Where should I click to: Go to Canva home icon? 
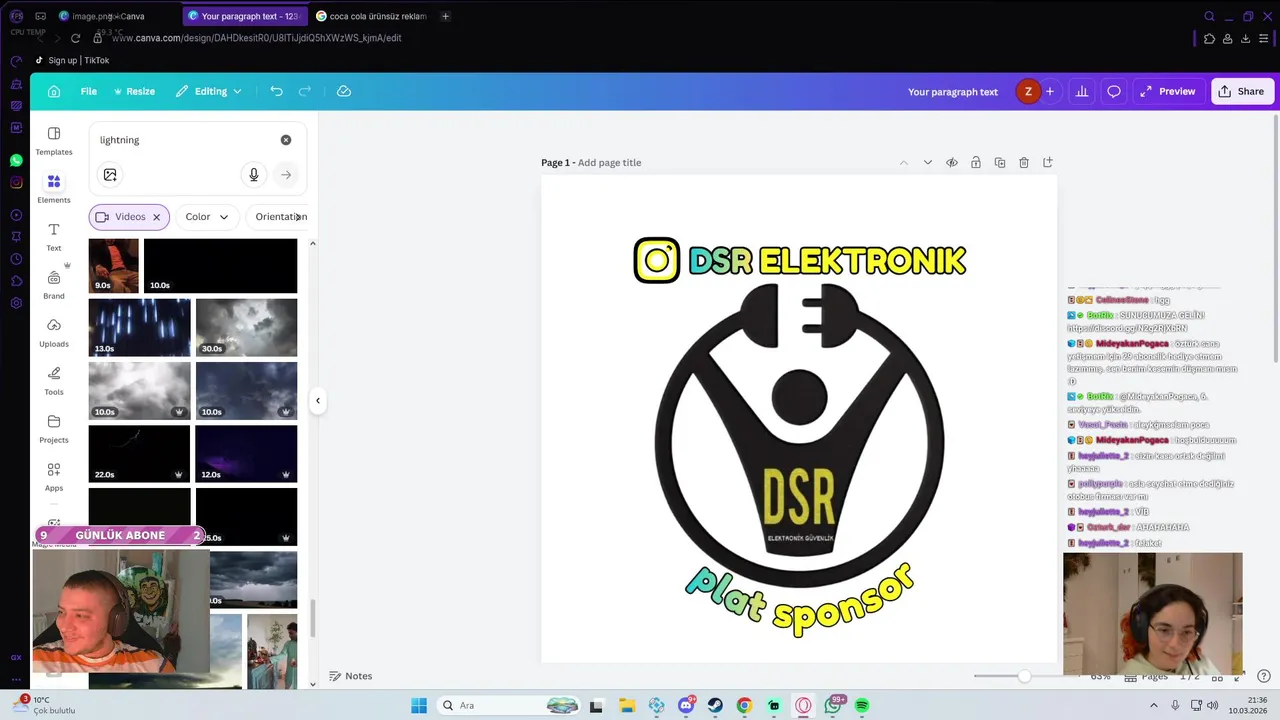pyautogui.click(x=54, y=91)
